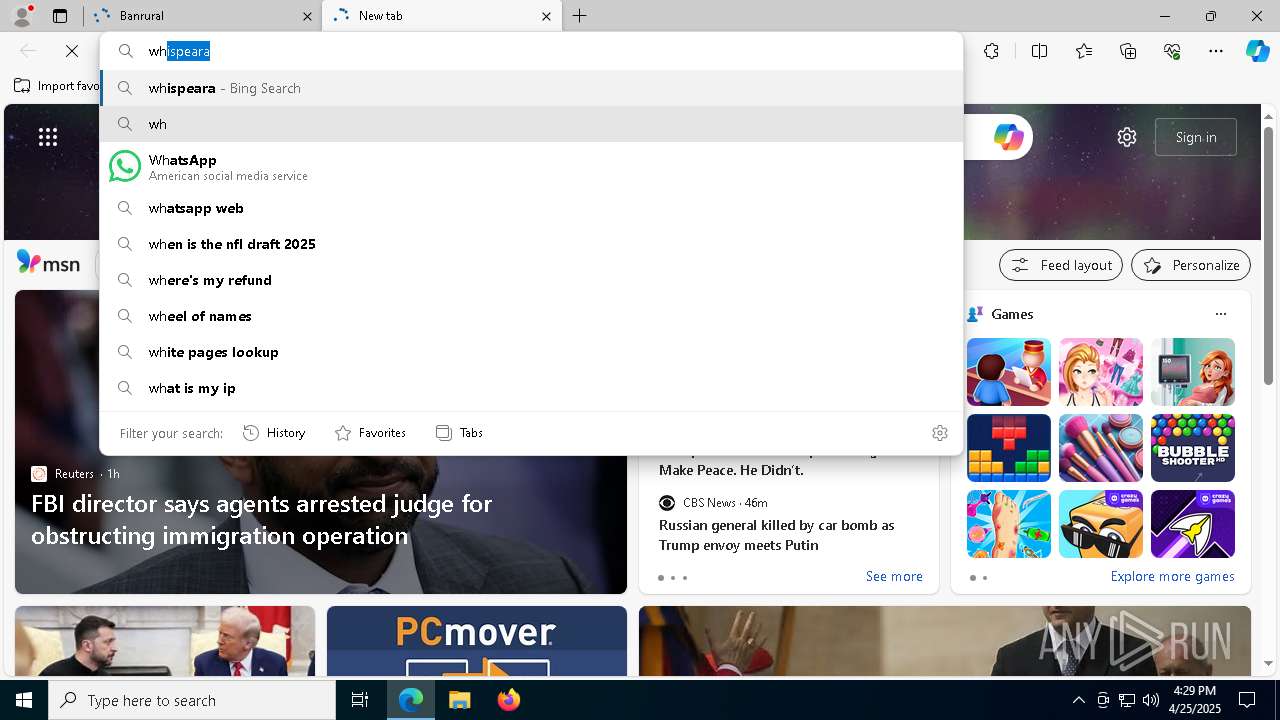
Task: Launch Copilot from the toolbar
Action: click(x=1257, y=51)
